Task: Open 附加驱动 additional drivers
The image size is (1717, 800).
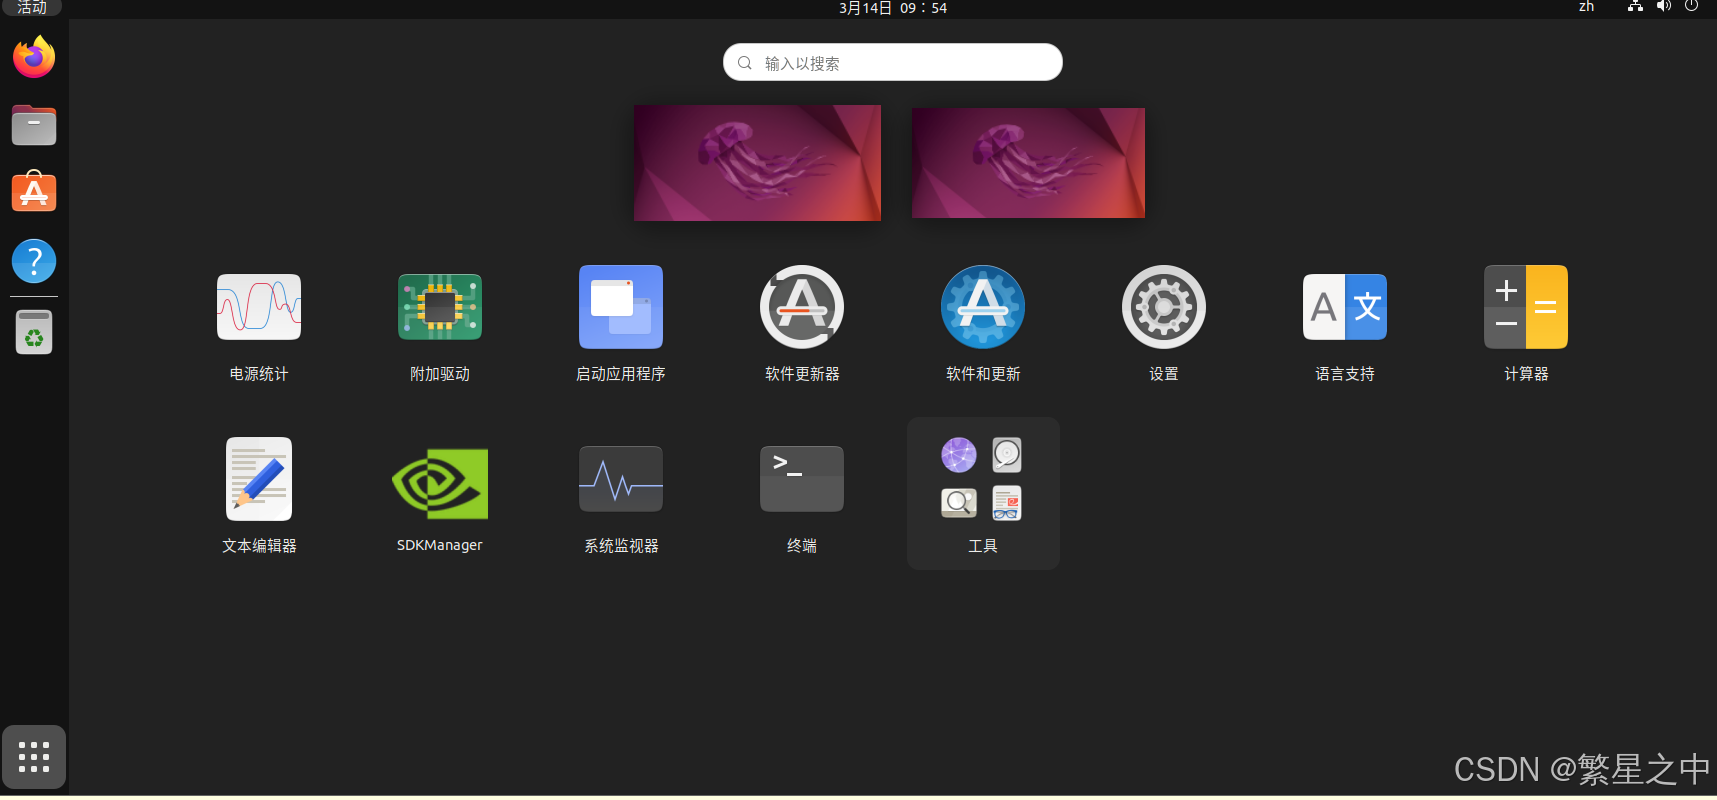Action: [440, 307]
